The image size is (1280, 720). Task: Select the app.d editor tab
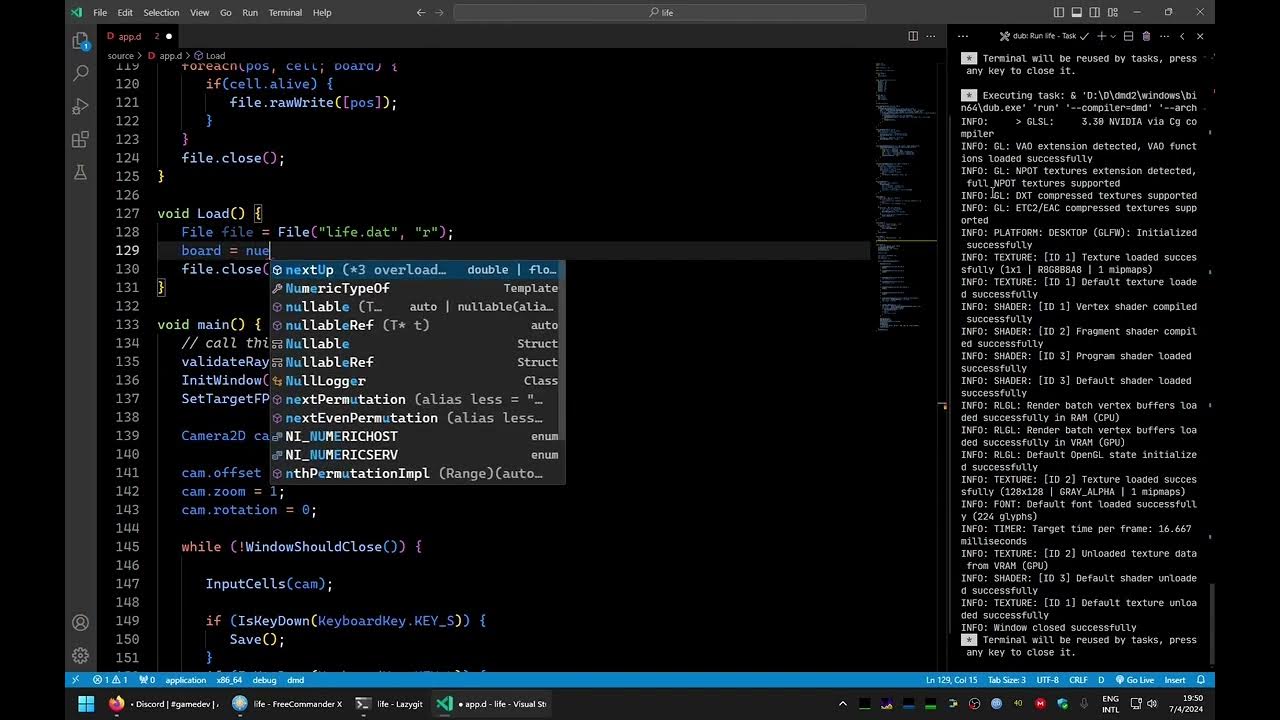point(127,36)
